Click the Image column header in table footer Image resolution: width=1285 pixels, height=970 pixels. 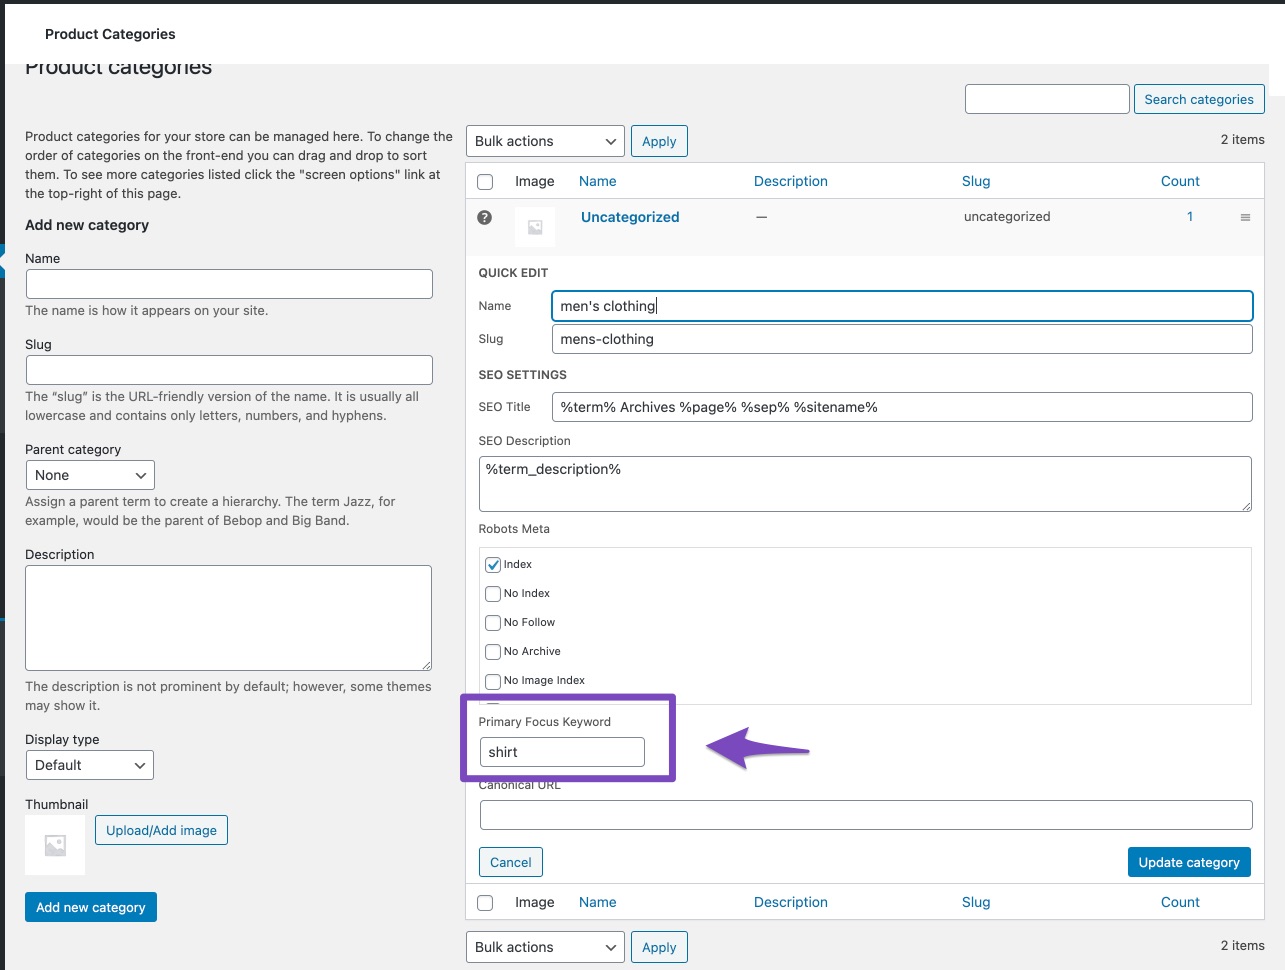click(x=535, y=902)
